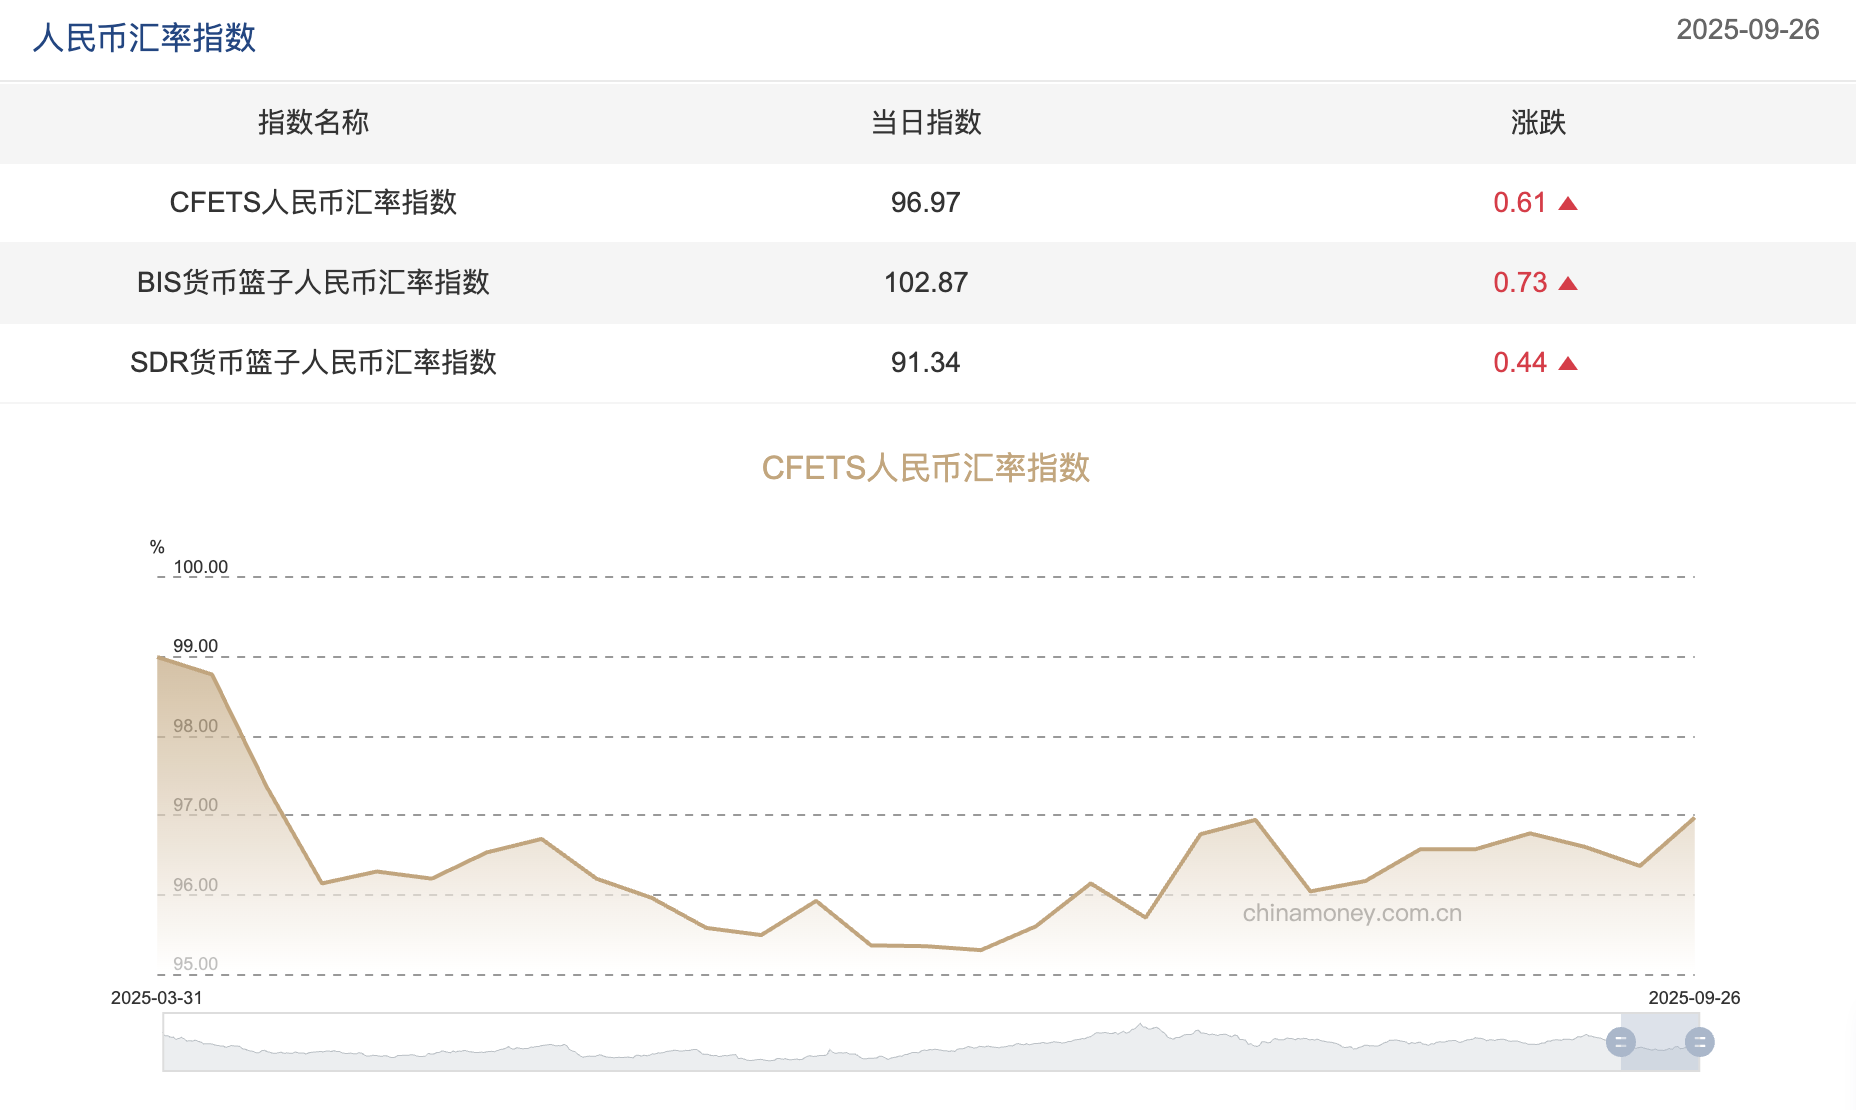Viewport: 1856px width, 1110px height.
Task: Click the 102.87 index value
Action: pos(926,283)
